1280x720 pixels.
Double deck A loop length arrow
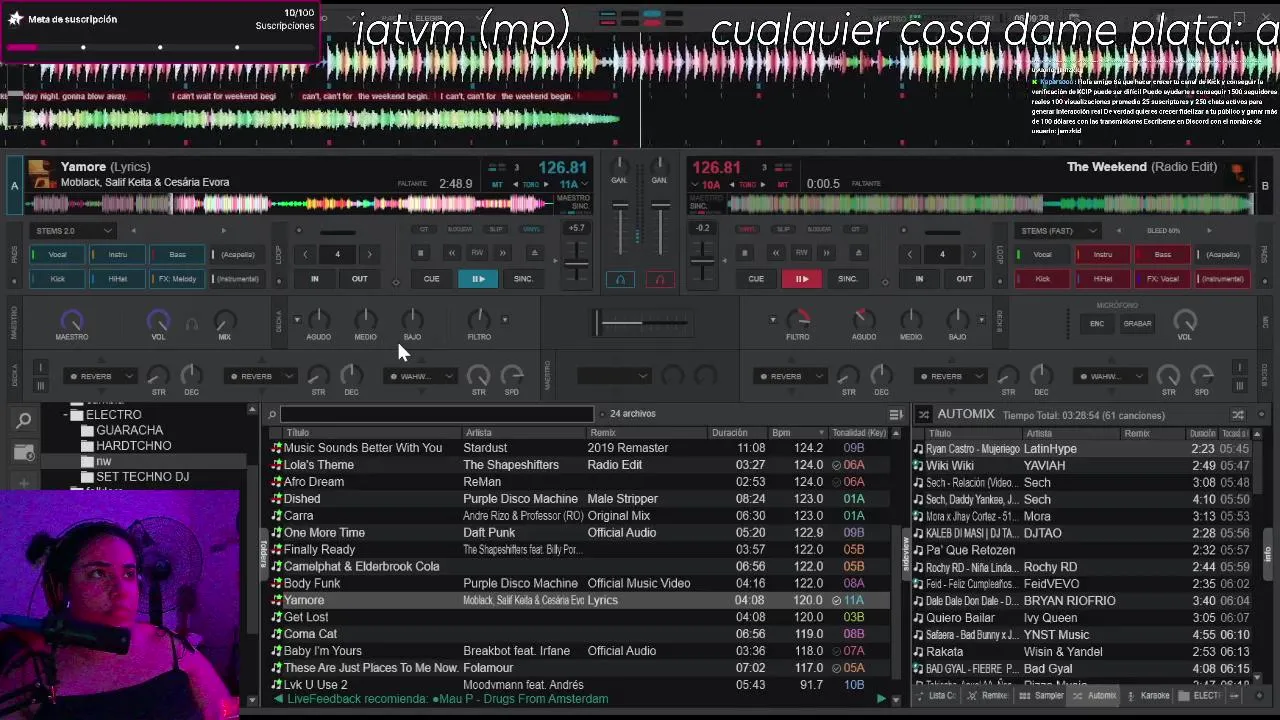pyautogui.click(x=369, y=254)
